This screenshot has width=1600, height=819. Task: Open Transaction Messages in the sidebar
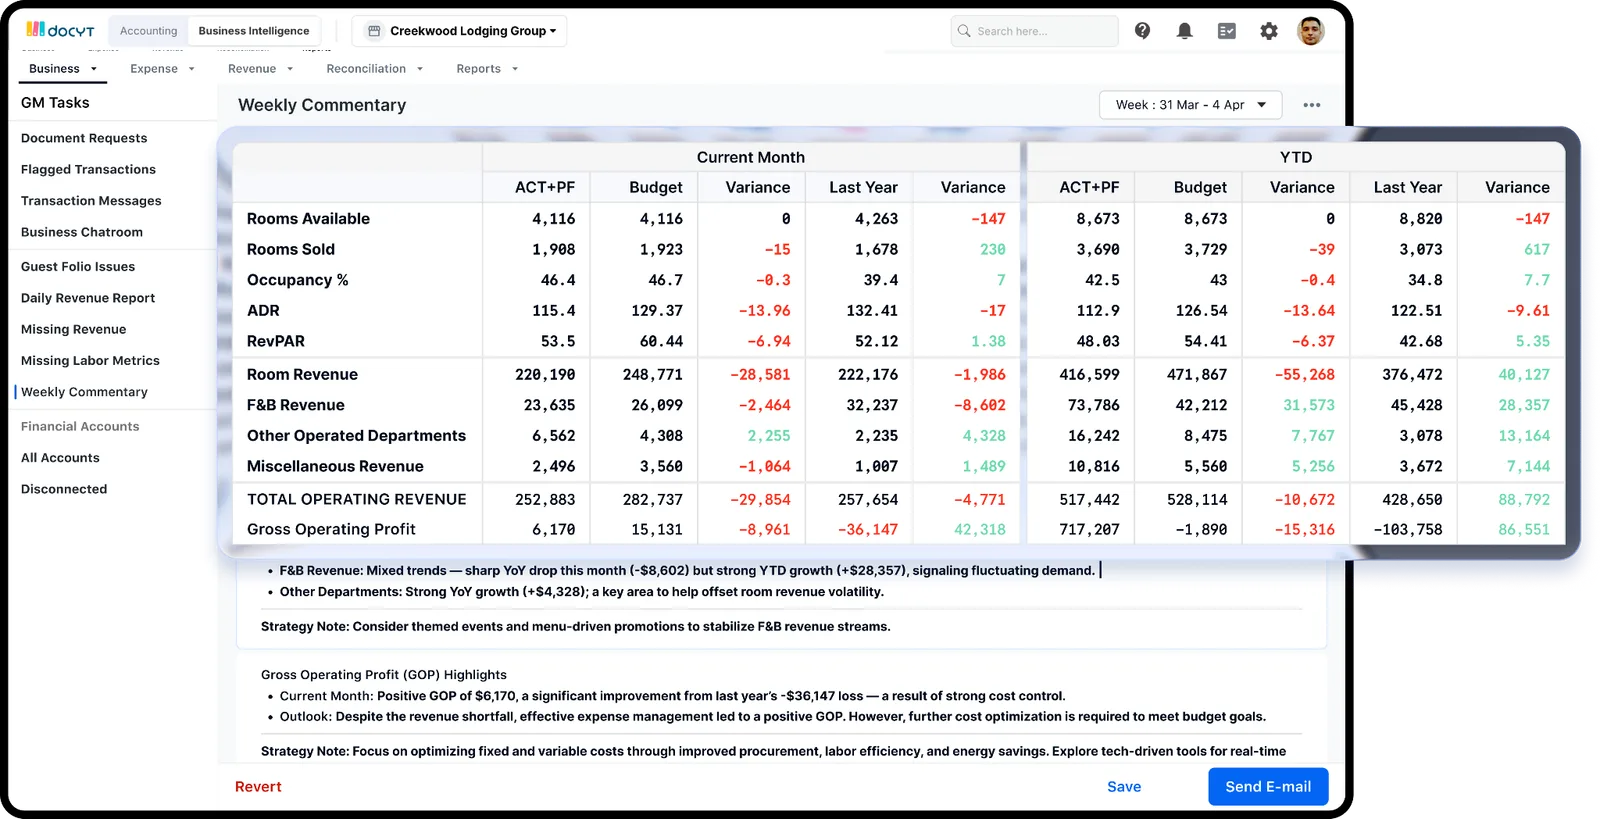pyautogui.click(x=91, y=201)
